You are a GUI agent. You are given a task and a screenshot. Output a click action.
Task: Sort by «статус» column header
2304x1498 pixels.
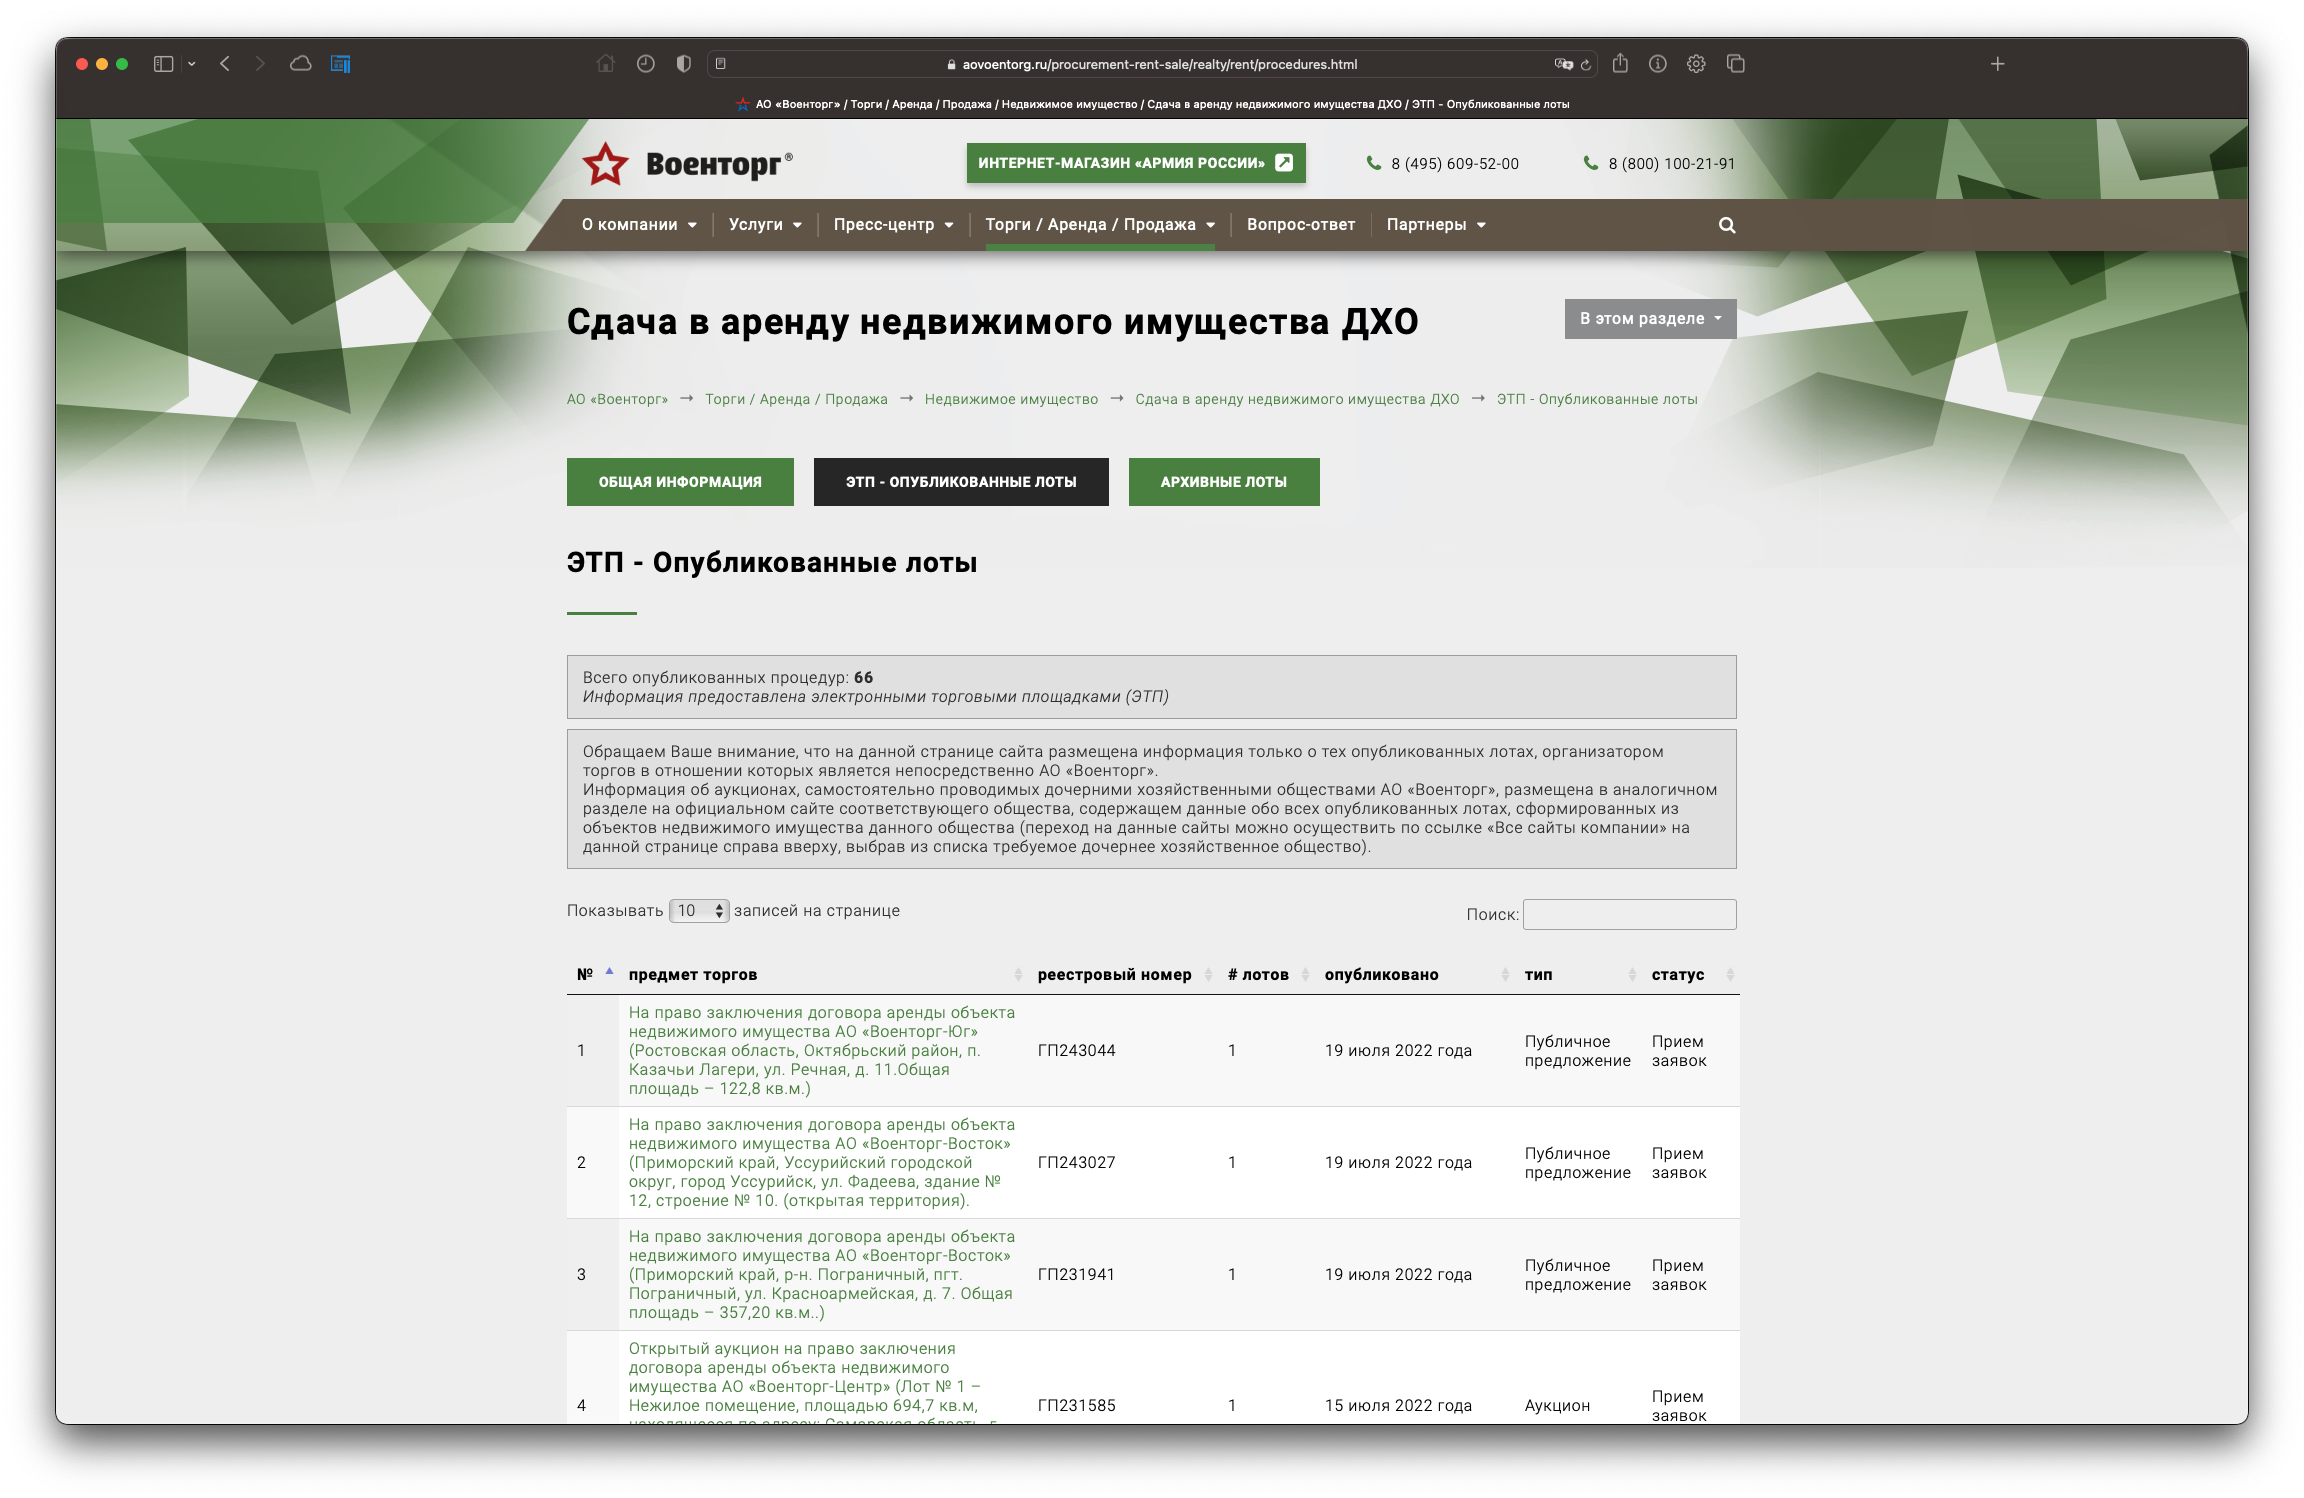[1692, 974]
